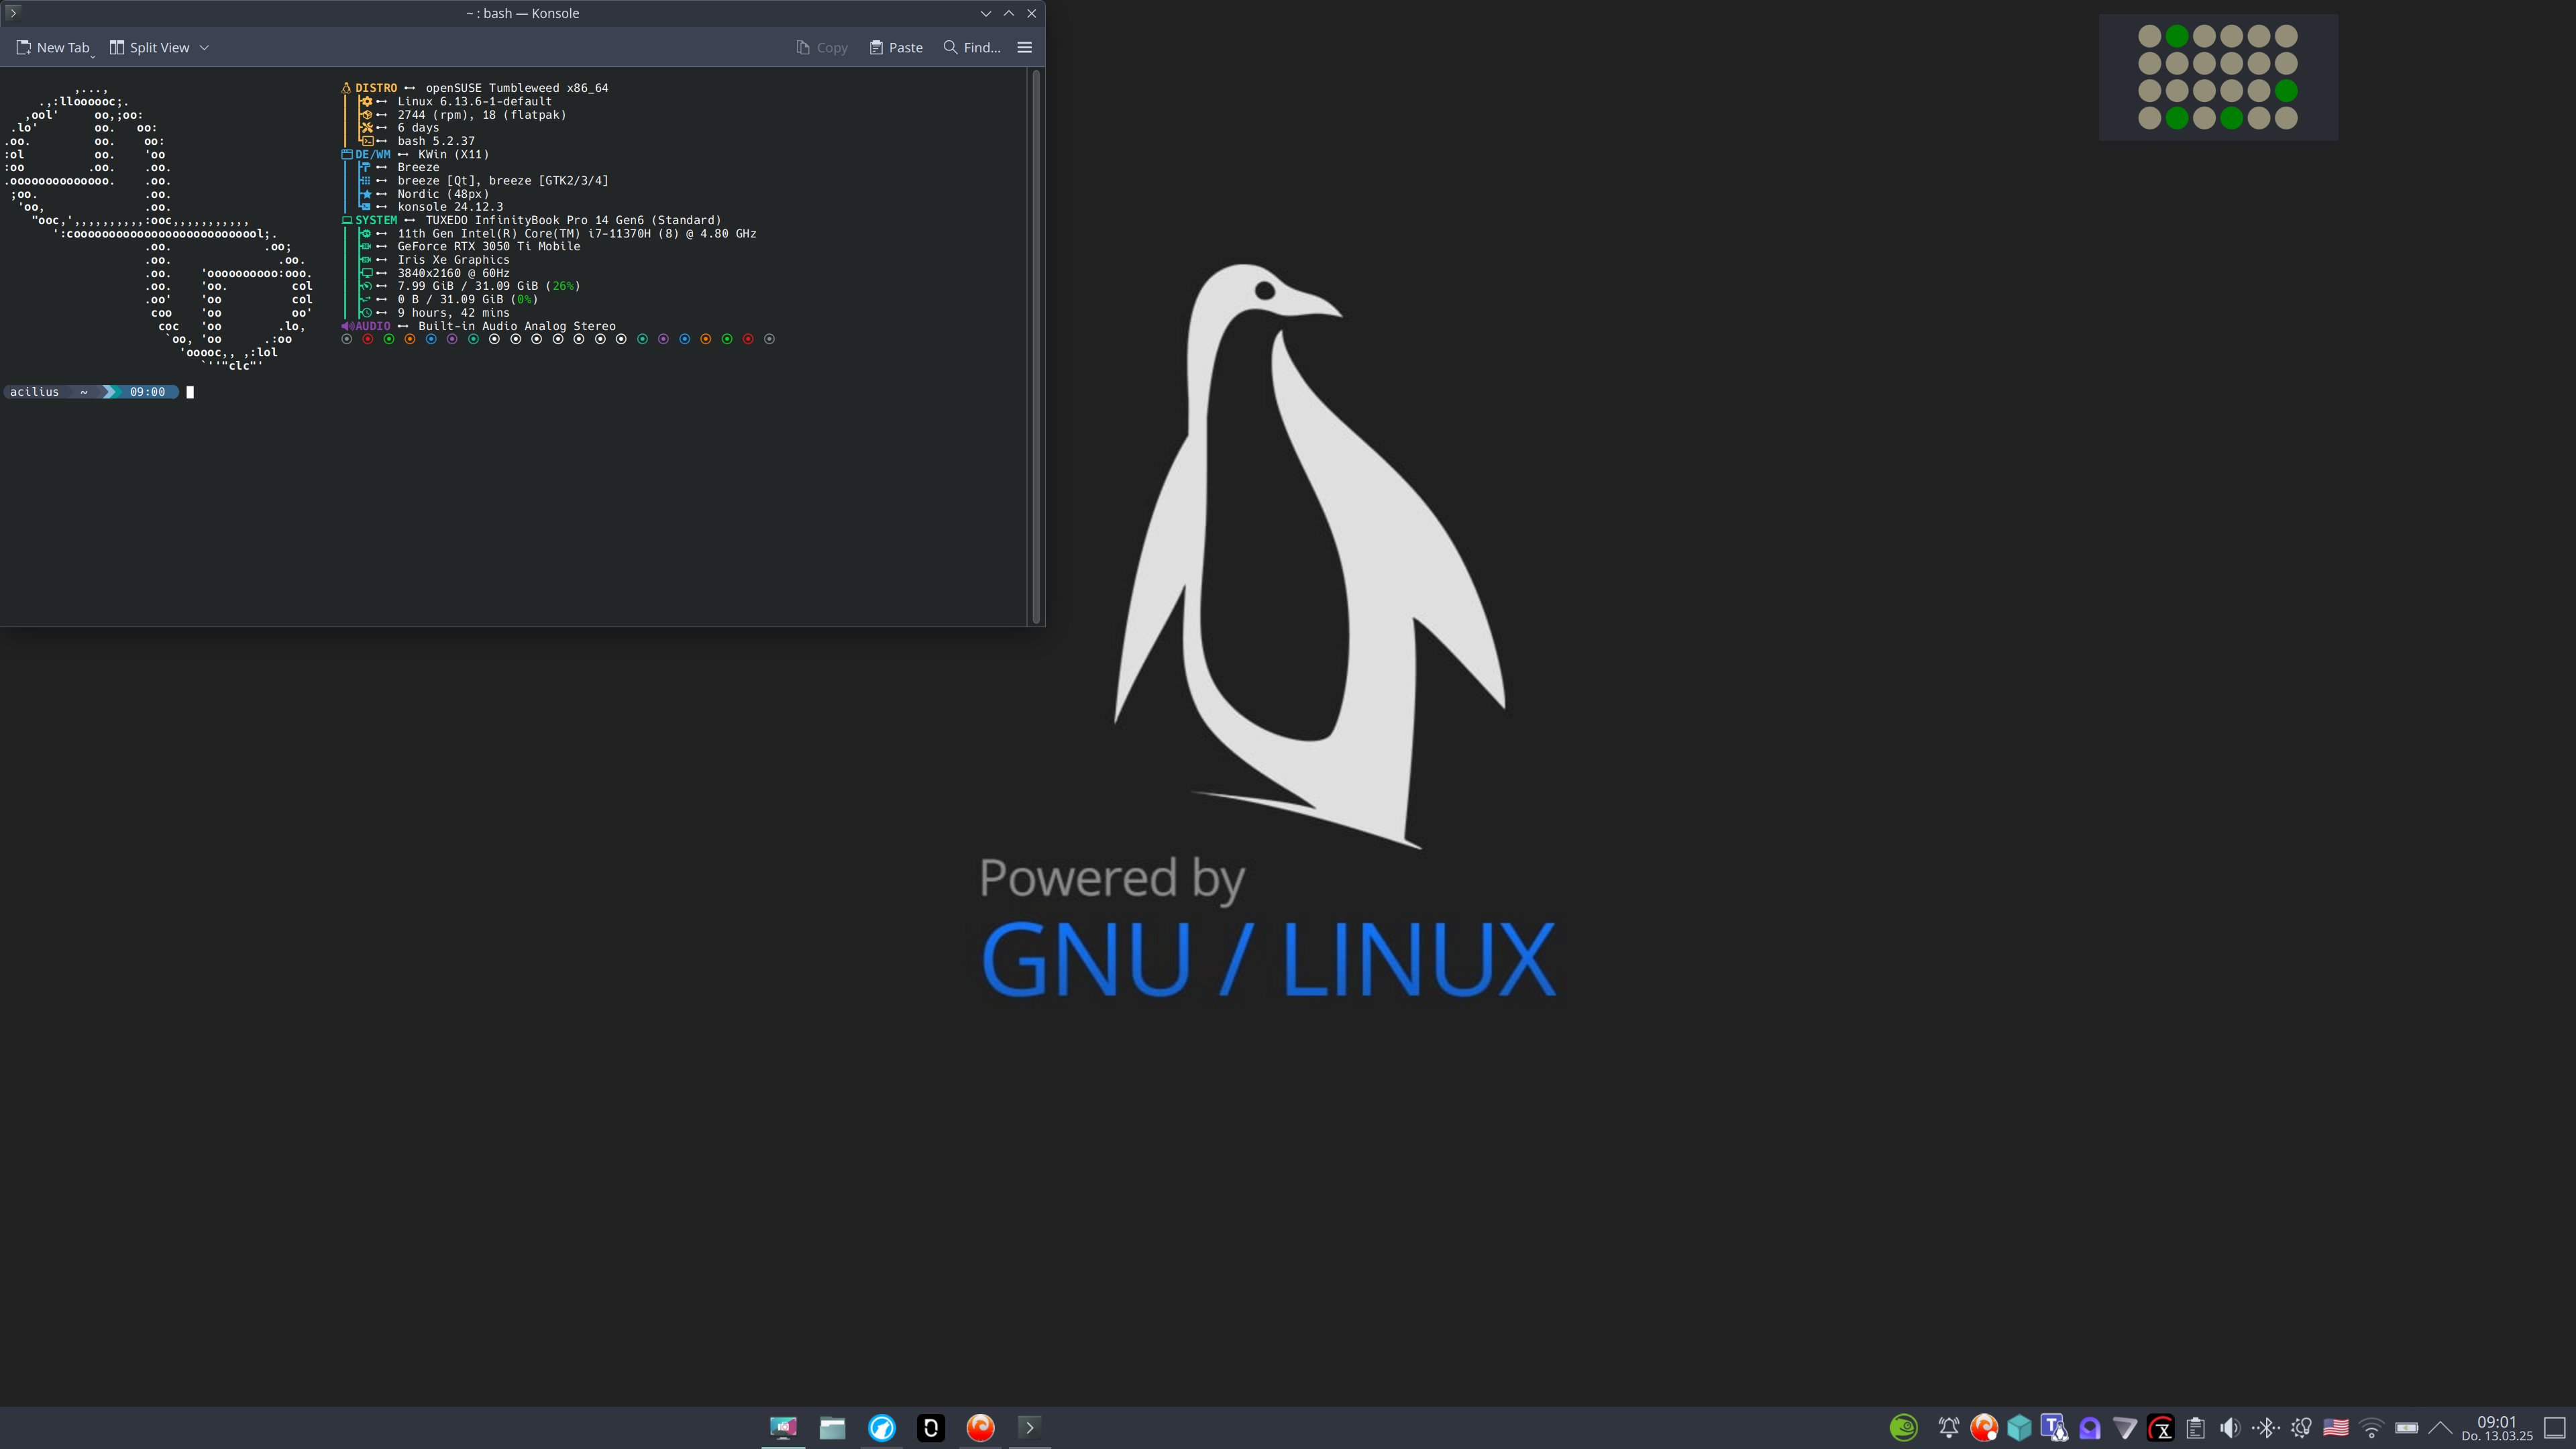The image size is (2576, 1449).
Task: Open the Bluetooth tray icon
Action: 2265,1427
